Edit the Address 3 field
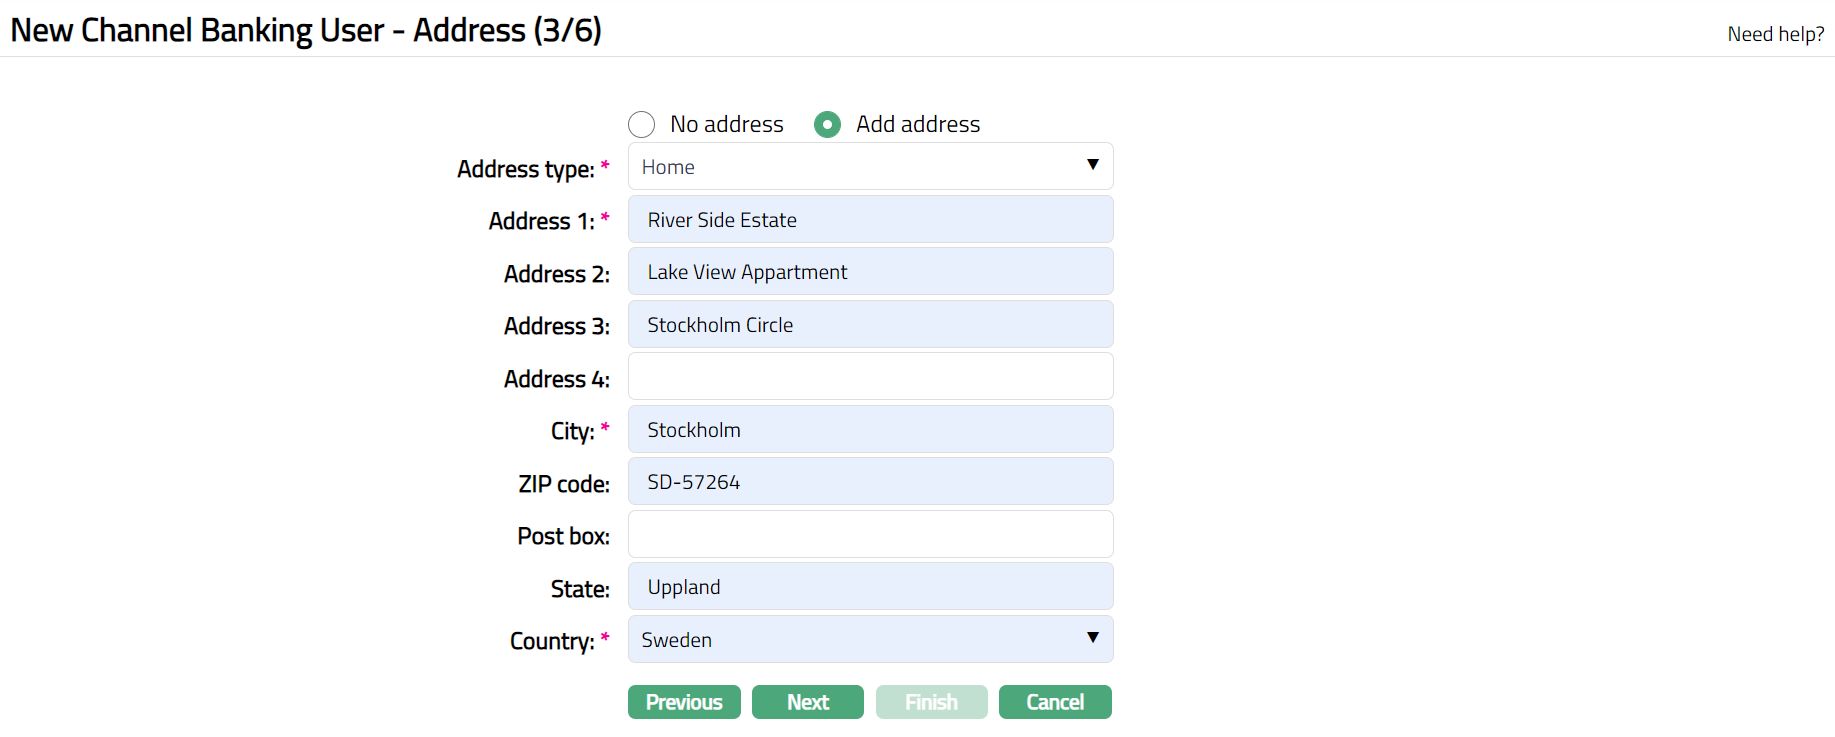 click(870, 325)
